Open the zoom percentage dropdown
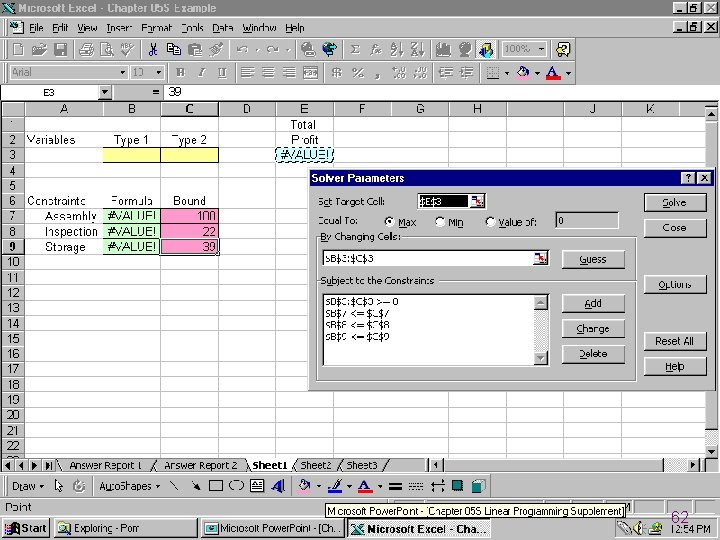 point(541,49)
